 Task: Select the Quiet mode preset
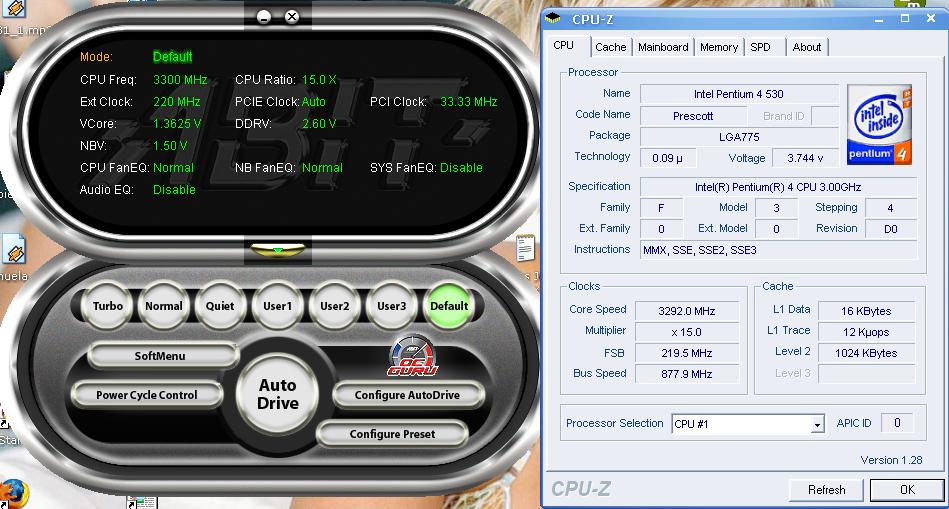[220, 306]
